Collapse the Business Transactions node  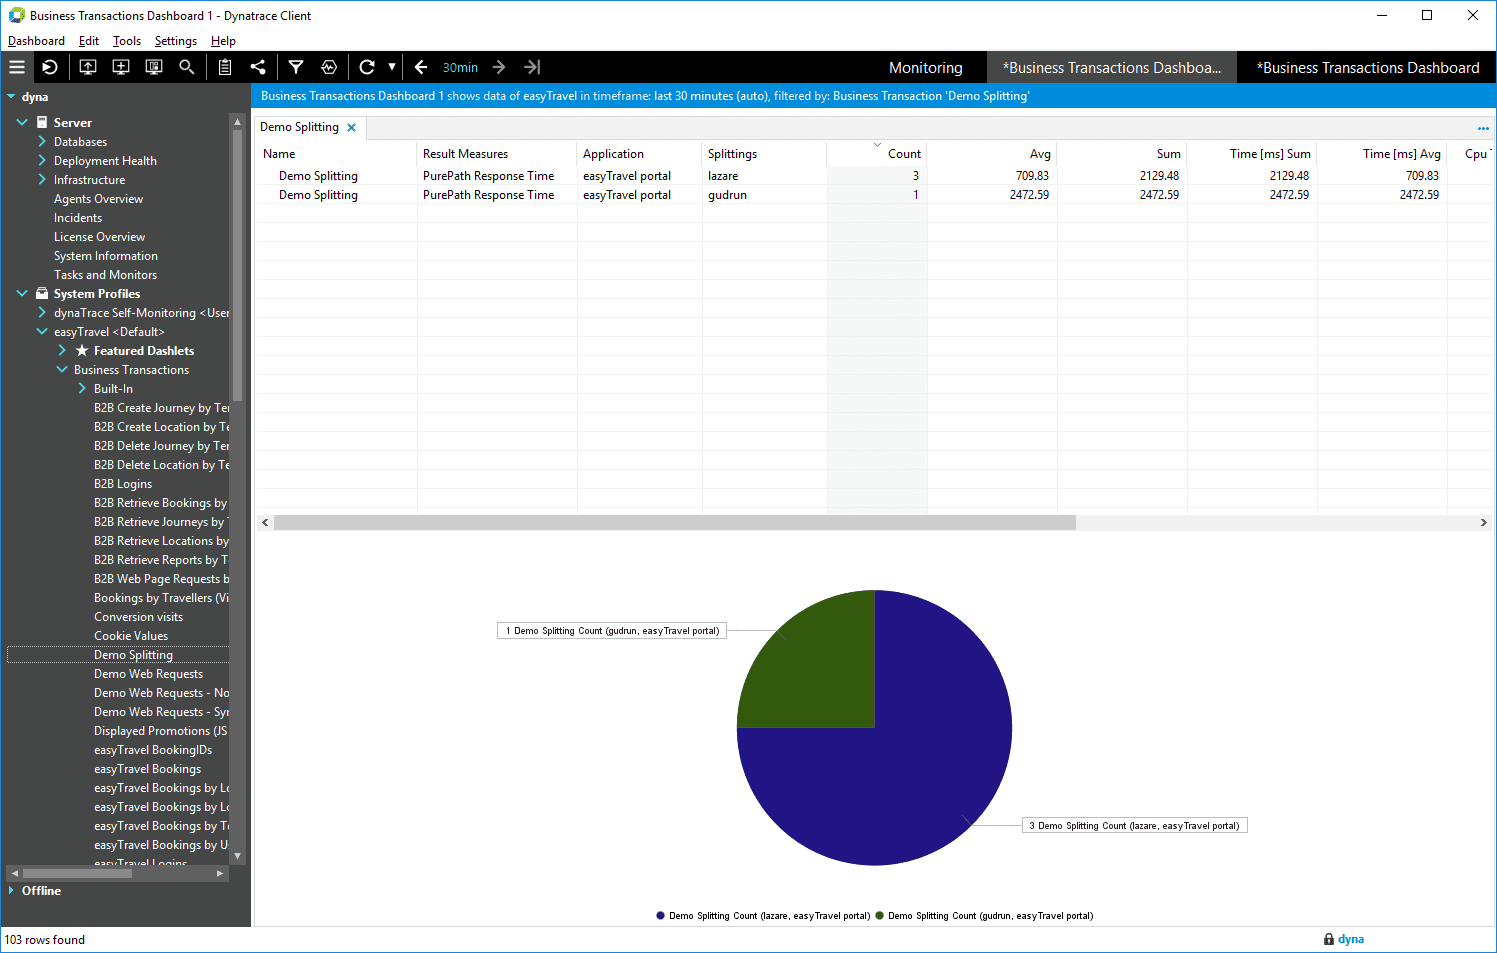click(x=62, y=369)
